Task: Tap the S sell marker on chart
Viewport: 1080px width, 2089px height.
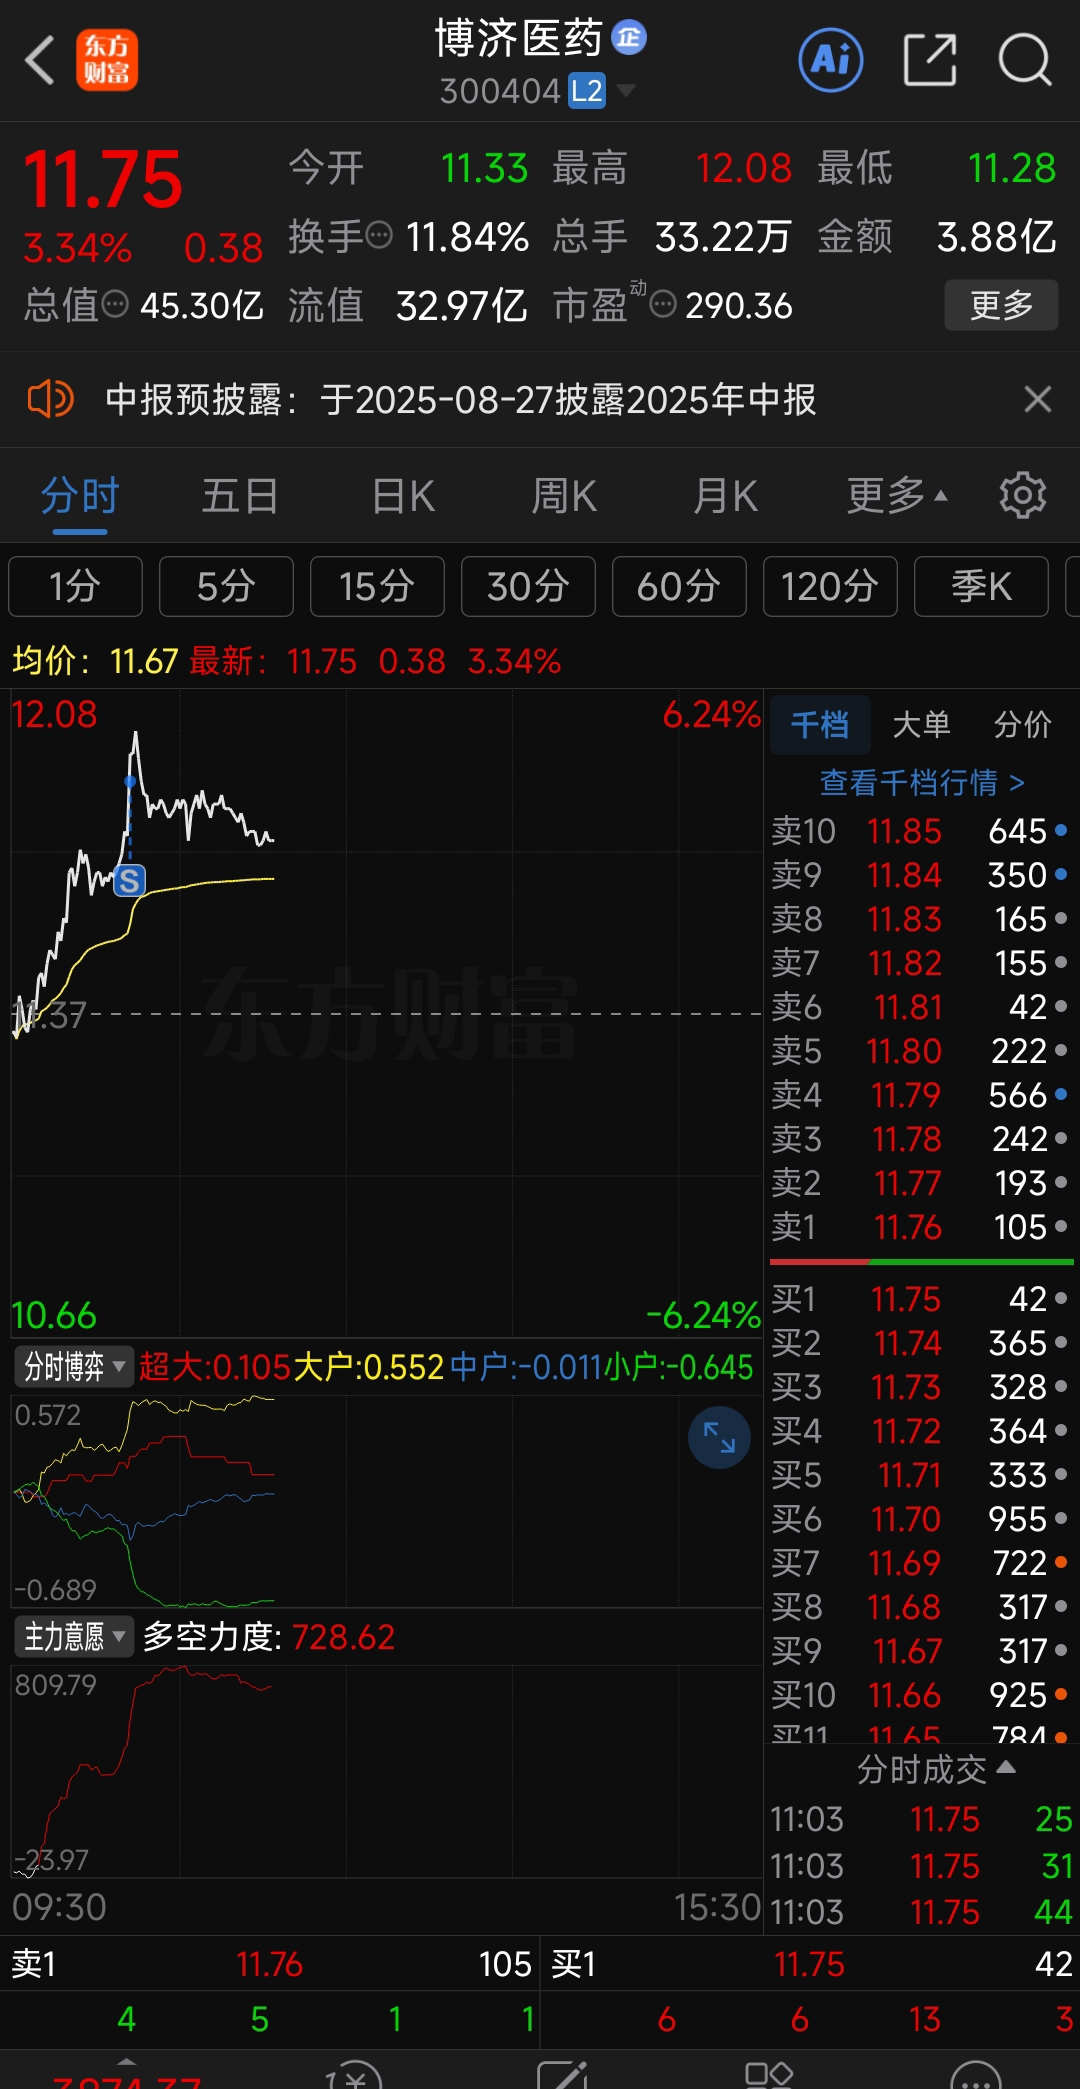Action: pyautogui.click(x=129, y=880)
